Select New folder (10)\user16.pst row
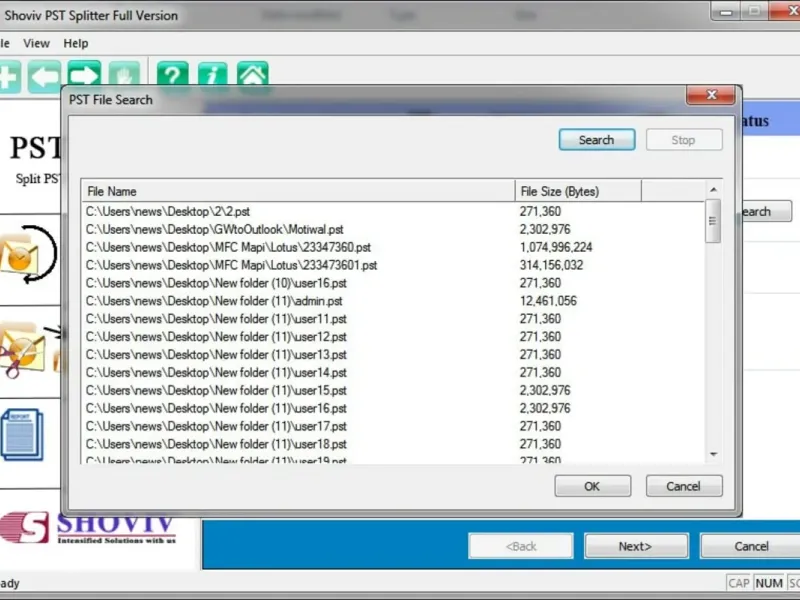The width and height of the screenshot is (800, 600). [393, 283]
